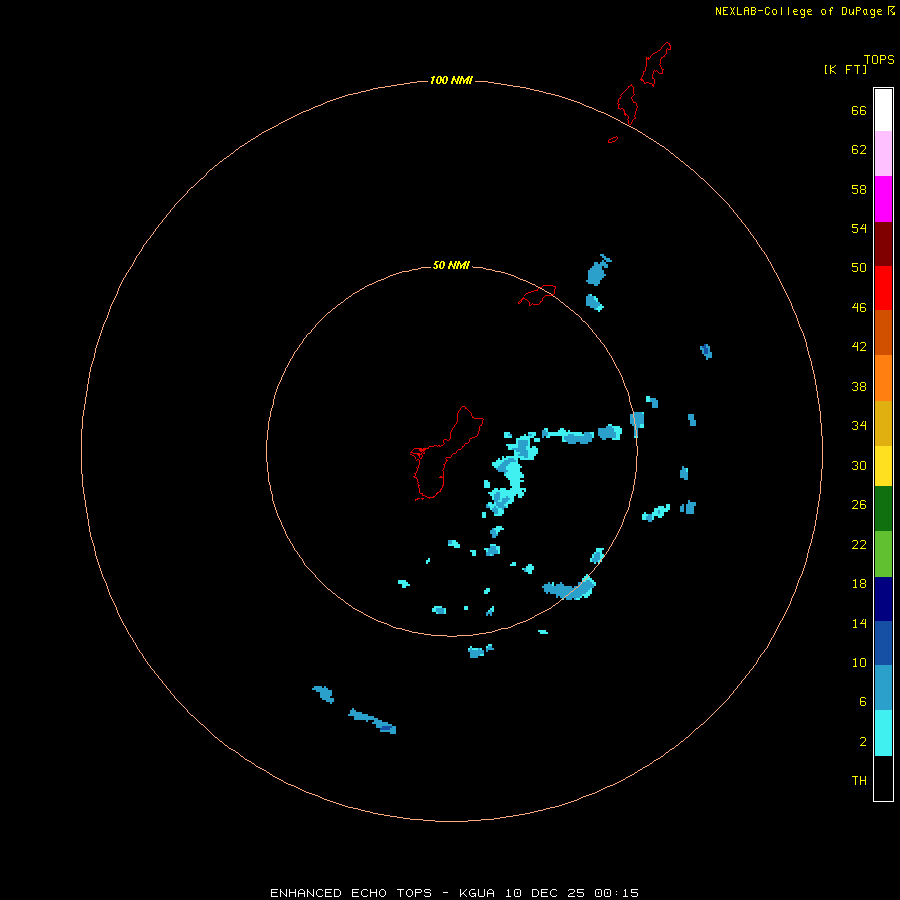Click the magenta 58 K FT legend swatch
This screenshot has width=900, height=900.
tap(883, 199)
